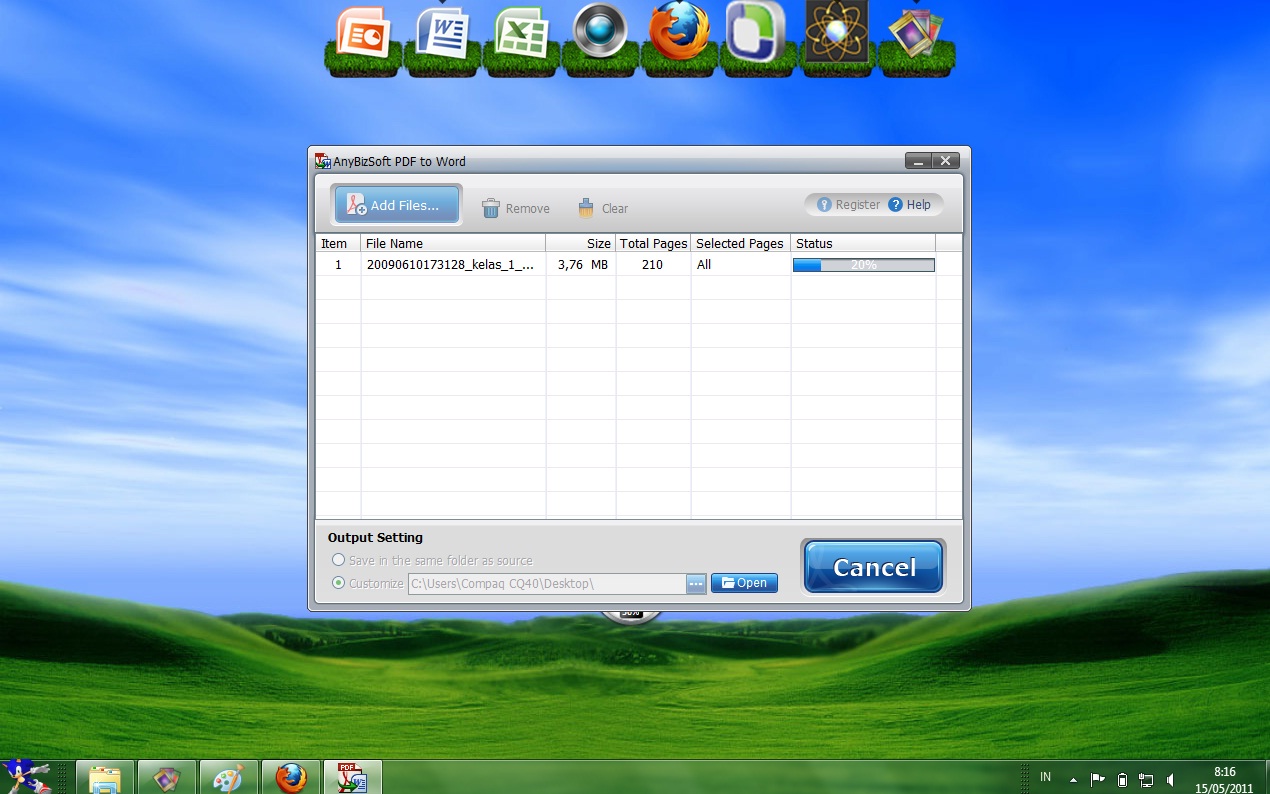Viewport: 1270px width, 794px height.
Task: Open Microsoft Word from the dock
Action: pyautogui.click(x=443, y=32)
